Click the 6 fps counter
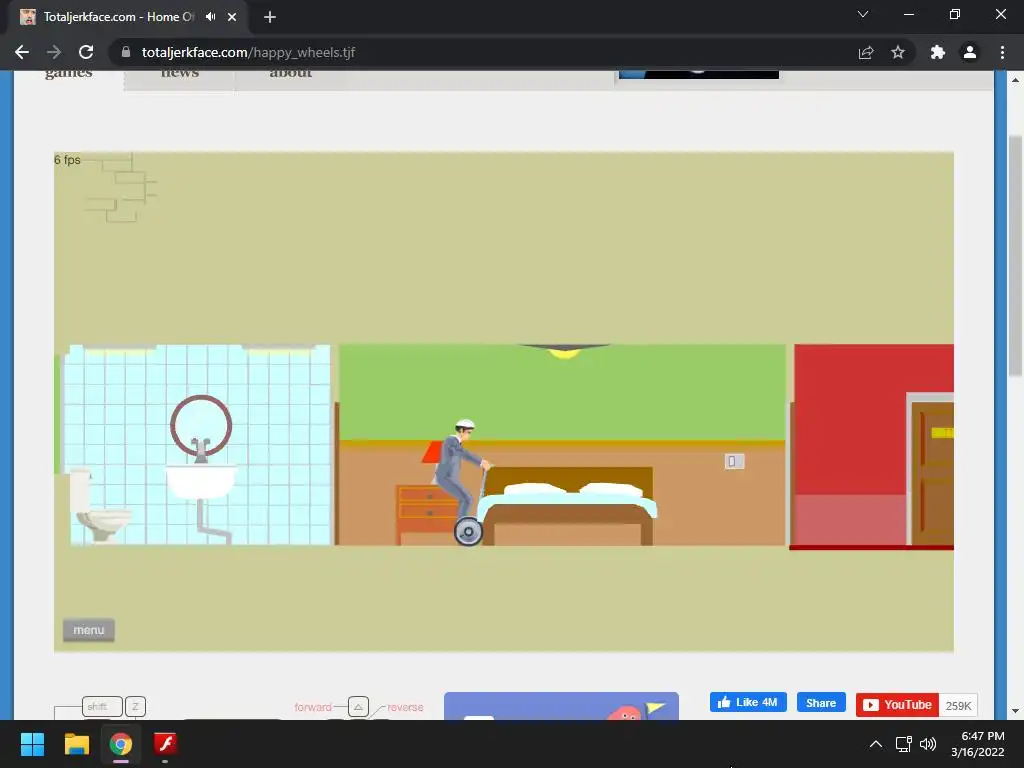Image resolution: width=1024 pixels, height=768 pixels. coord(67,160)
